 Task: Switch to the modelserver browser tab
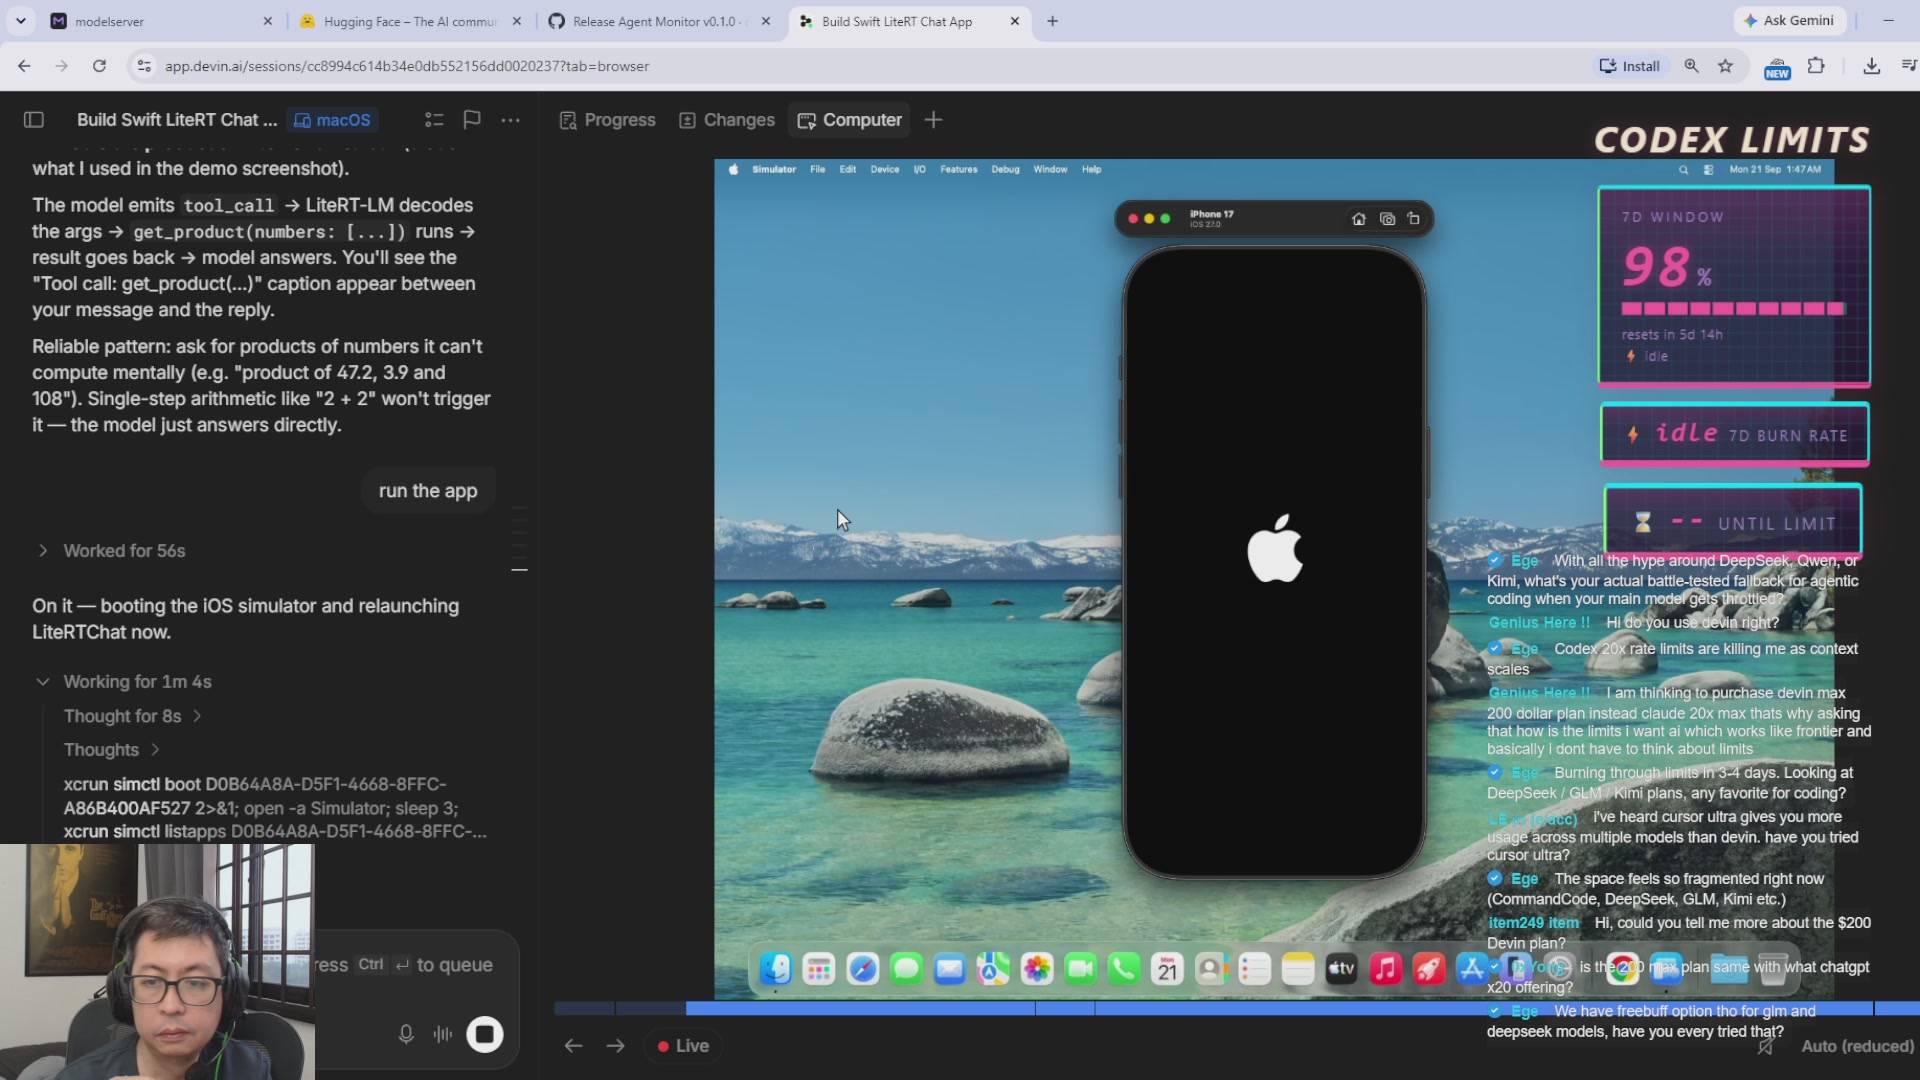coord(160,21)
